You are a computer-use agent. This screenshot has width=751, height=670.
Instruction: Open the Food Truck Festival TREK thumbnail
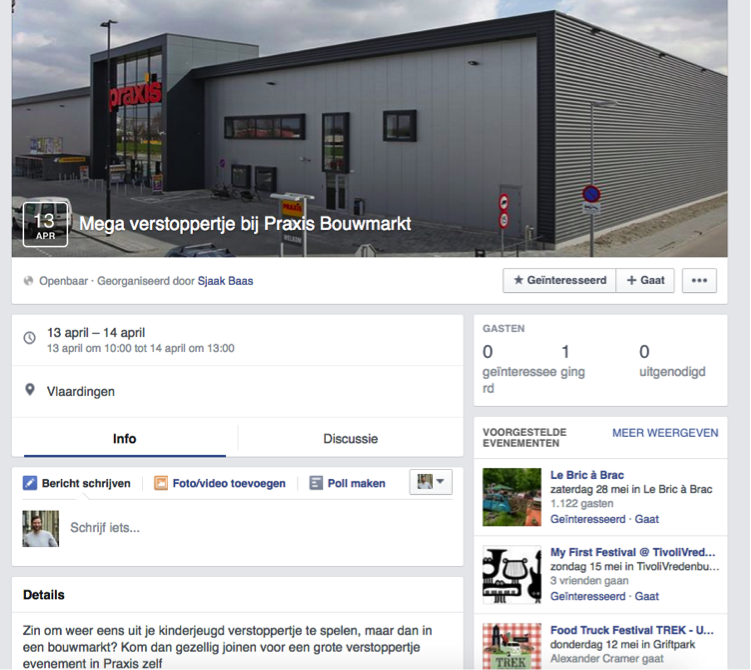(x=512, y=646)
